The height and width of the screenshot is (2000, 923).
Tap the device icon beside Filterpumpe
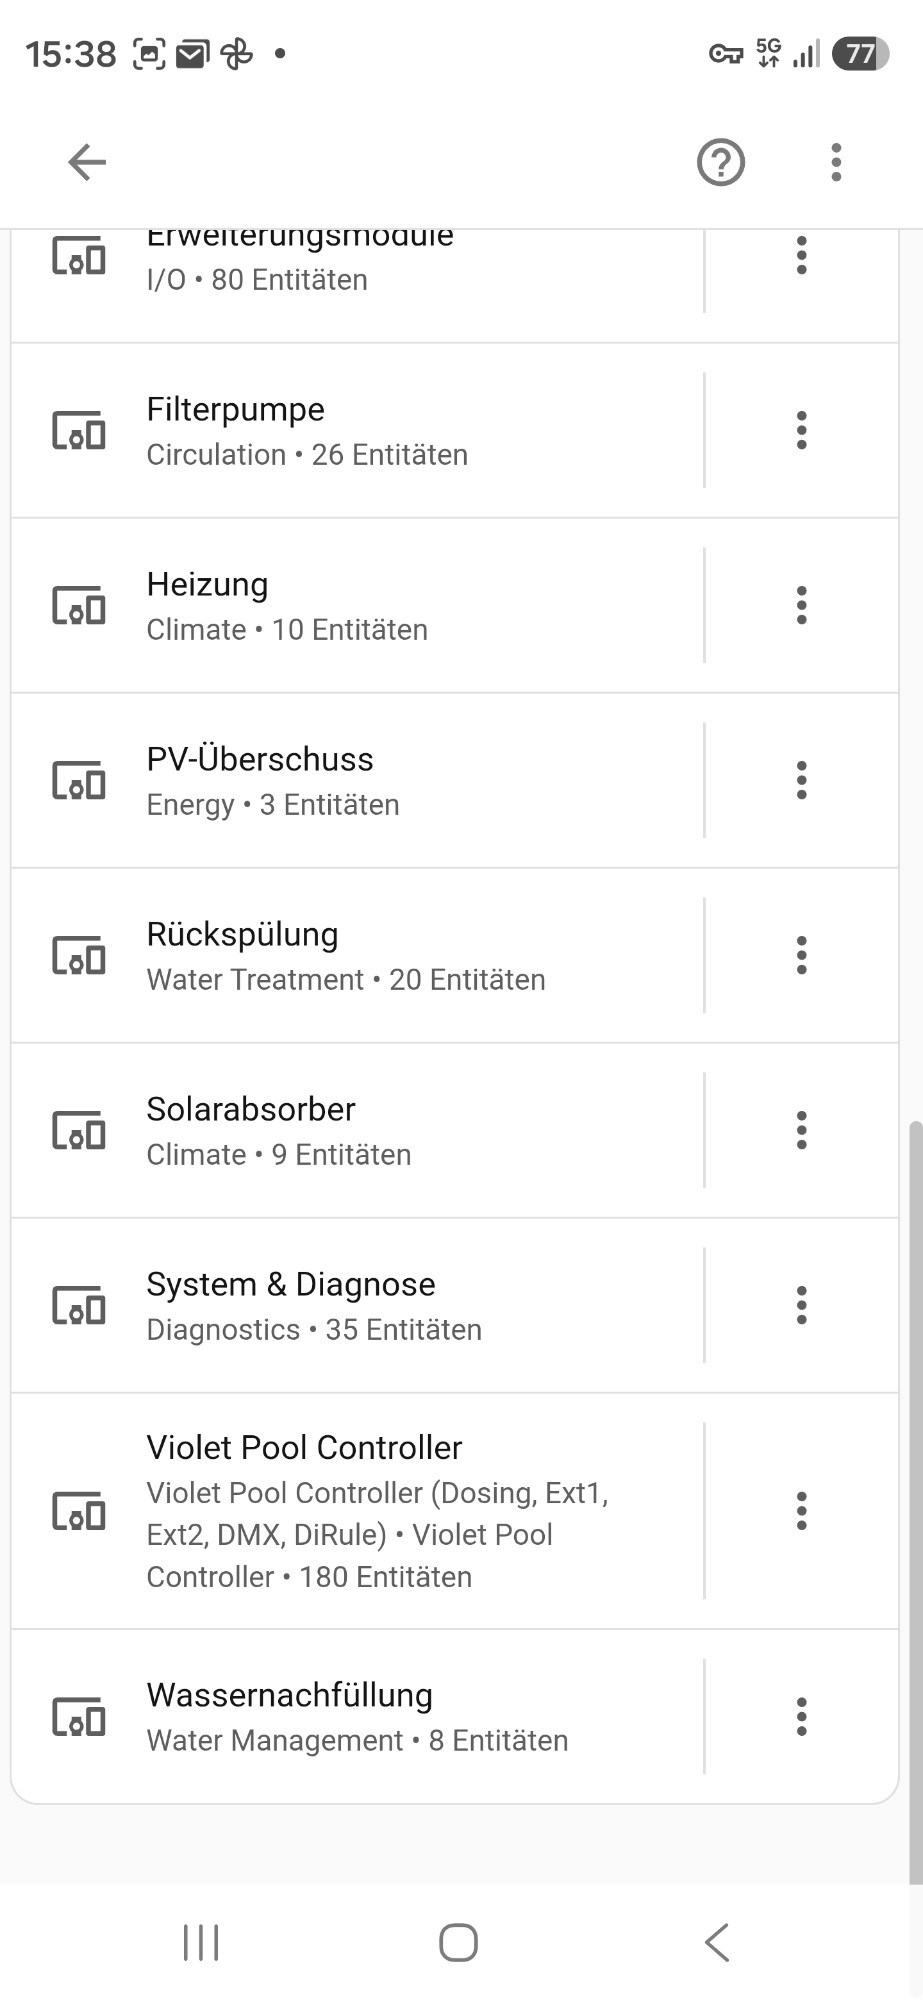click(x=79, y=430)
